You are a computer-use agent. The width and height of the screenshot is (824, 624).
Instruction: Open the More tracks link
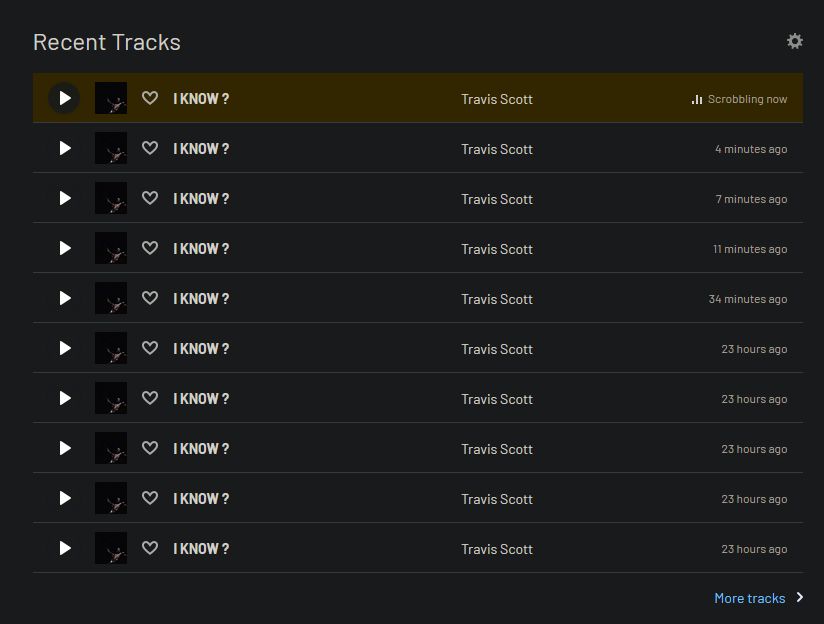tap(749, 597)
